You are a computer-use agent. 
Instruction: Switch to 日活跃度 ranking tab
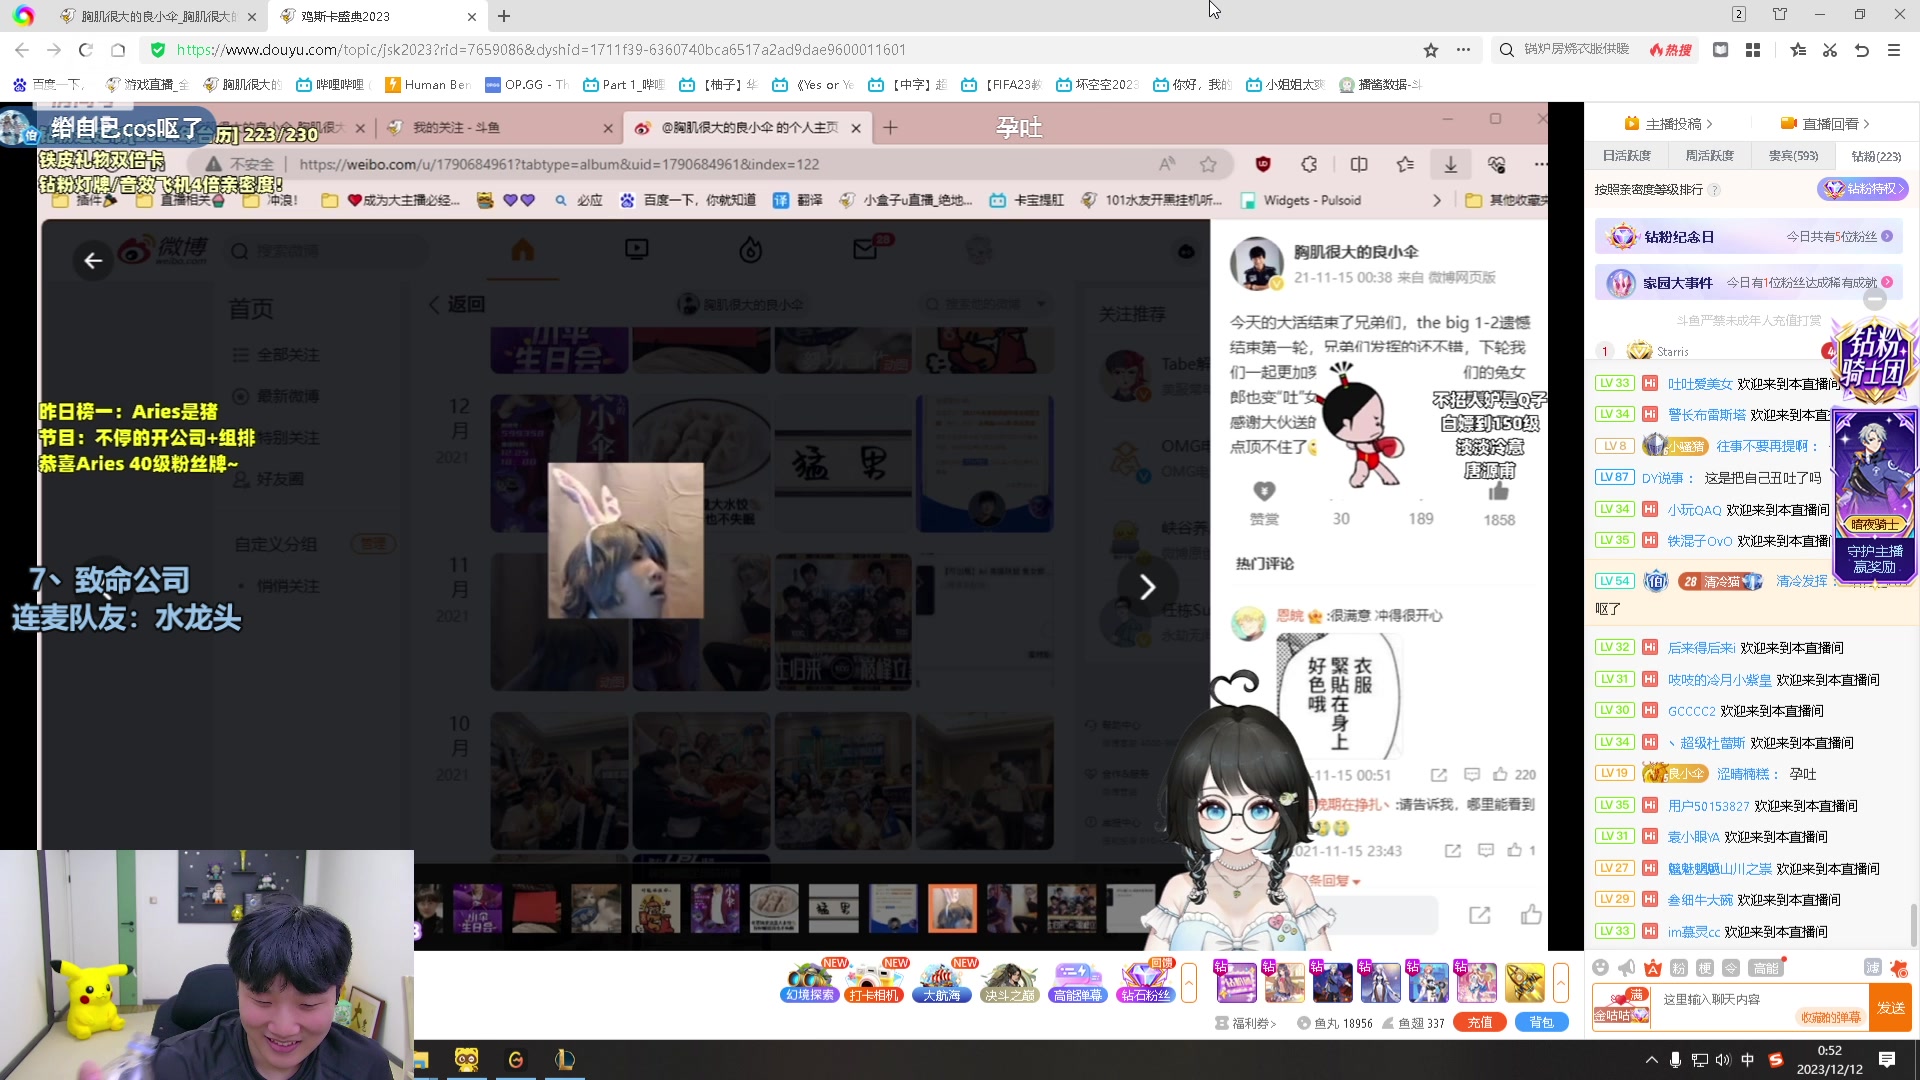click(x=1626, y=156)
